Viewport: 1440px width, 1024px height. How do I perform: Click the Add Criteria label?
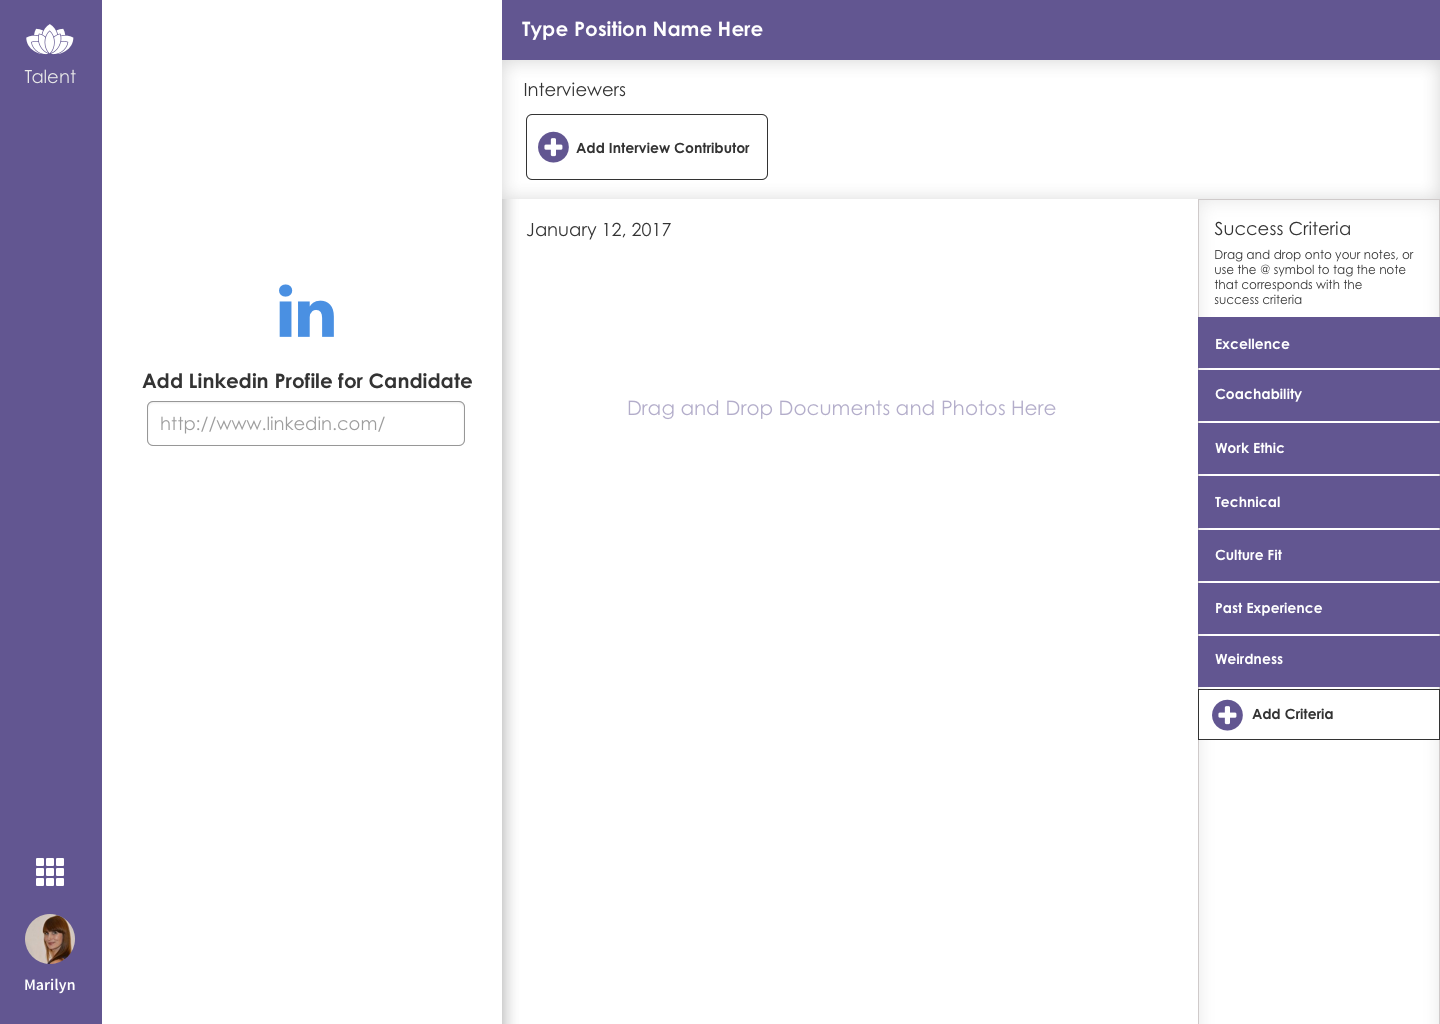(1292, 714)
